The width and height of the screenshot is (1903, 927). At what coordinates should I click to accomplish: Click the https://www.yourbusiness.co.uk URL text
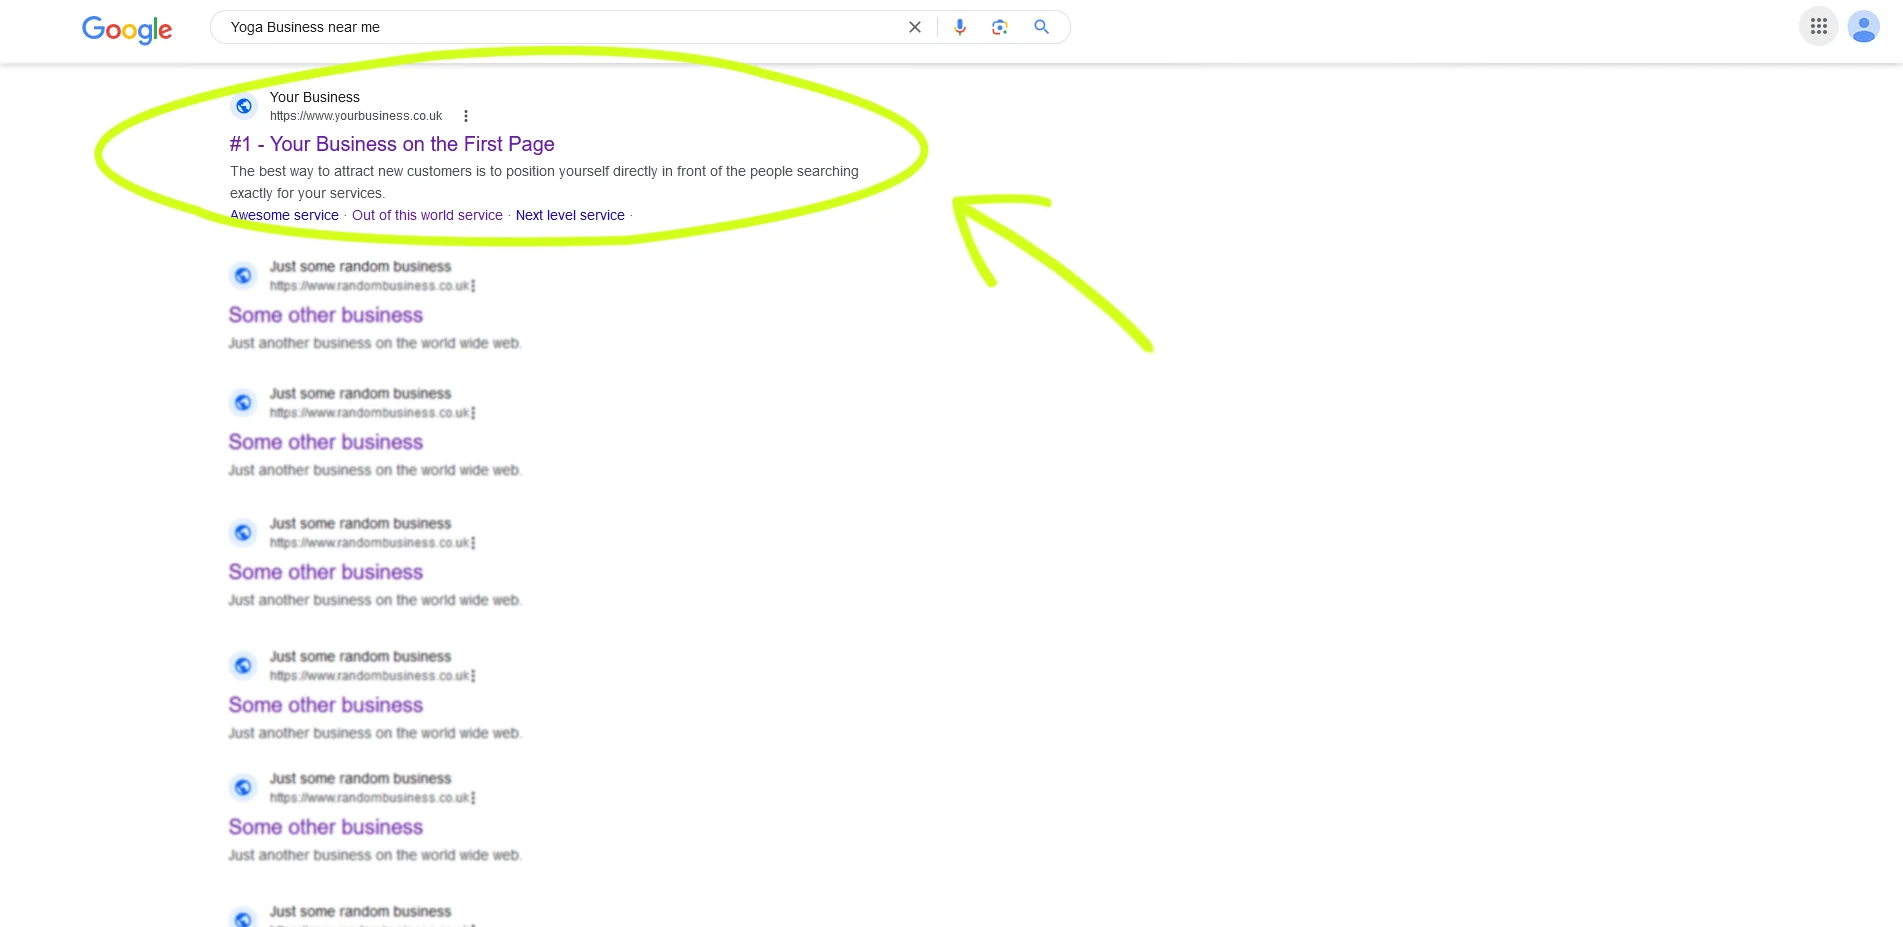[356, 116]
